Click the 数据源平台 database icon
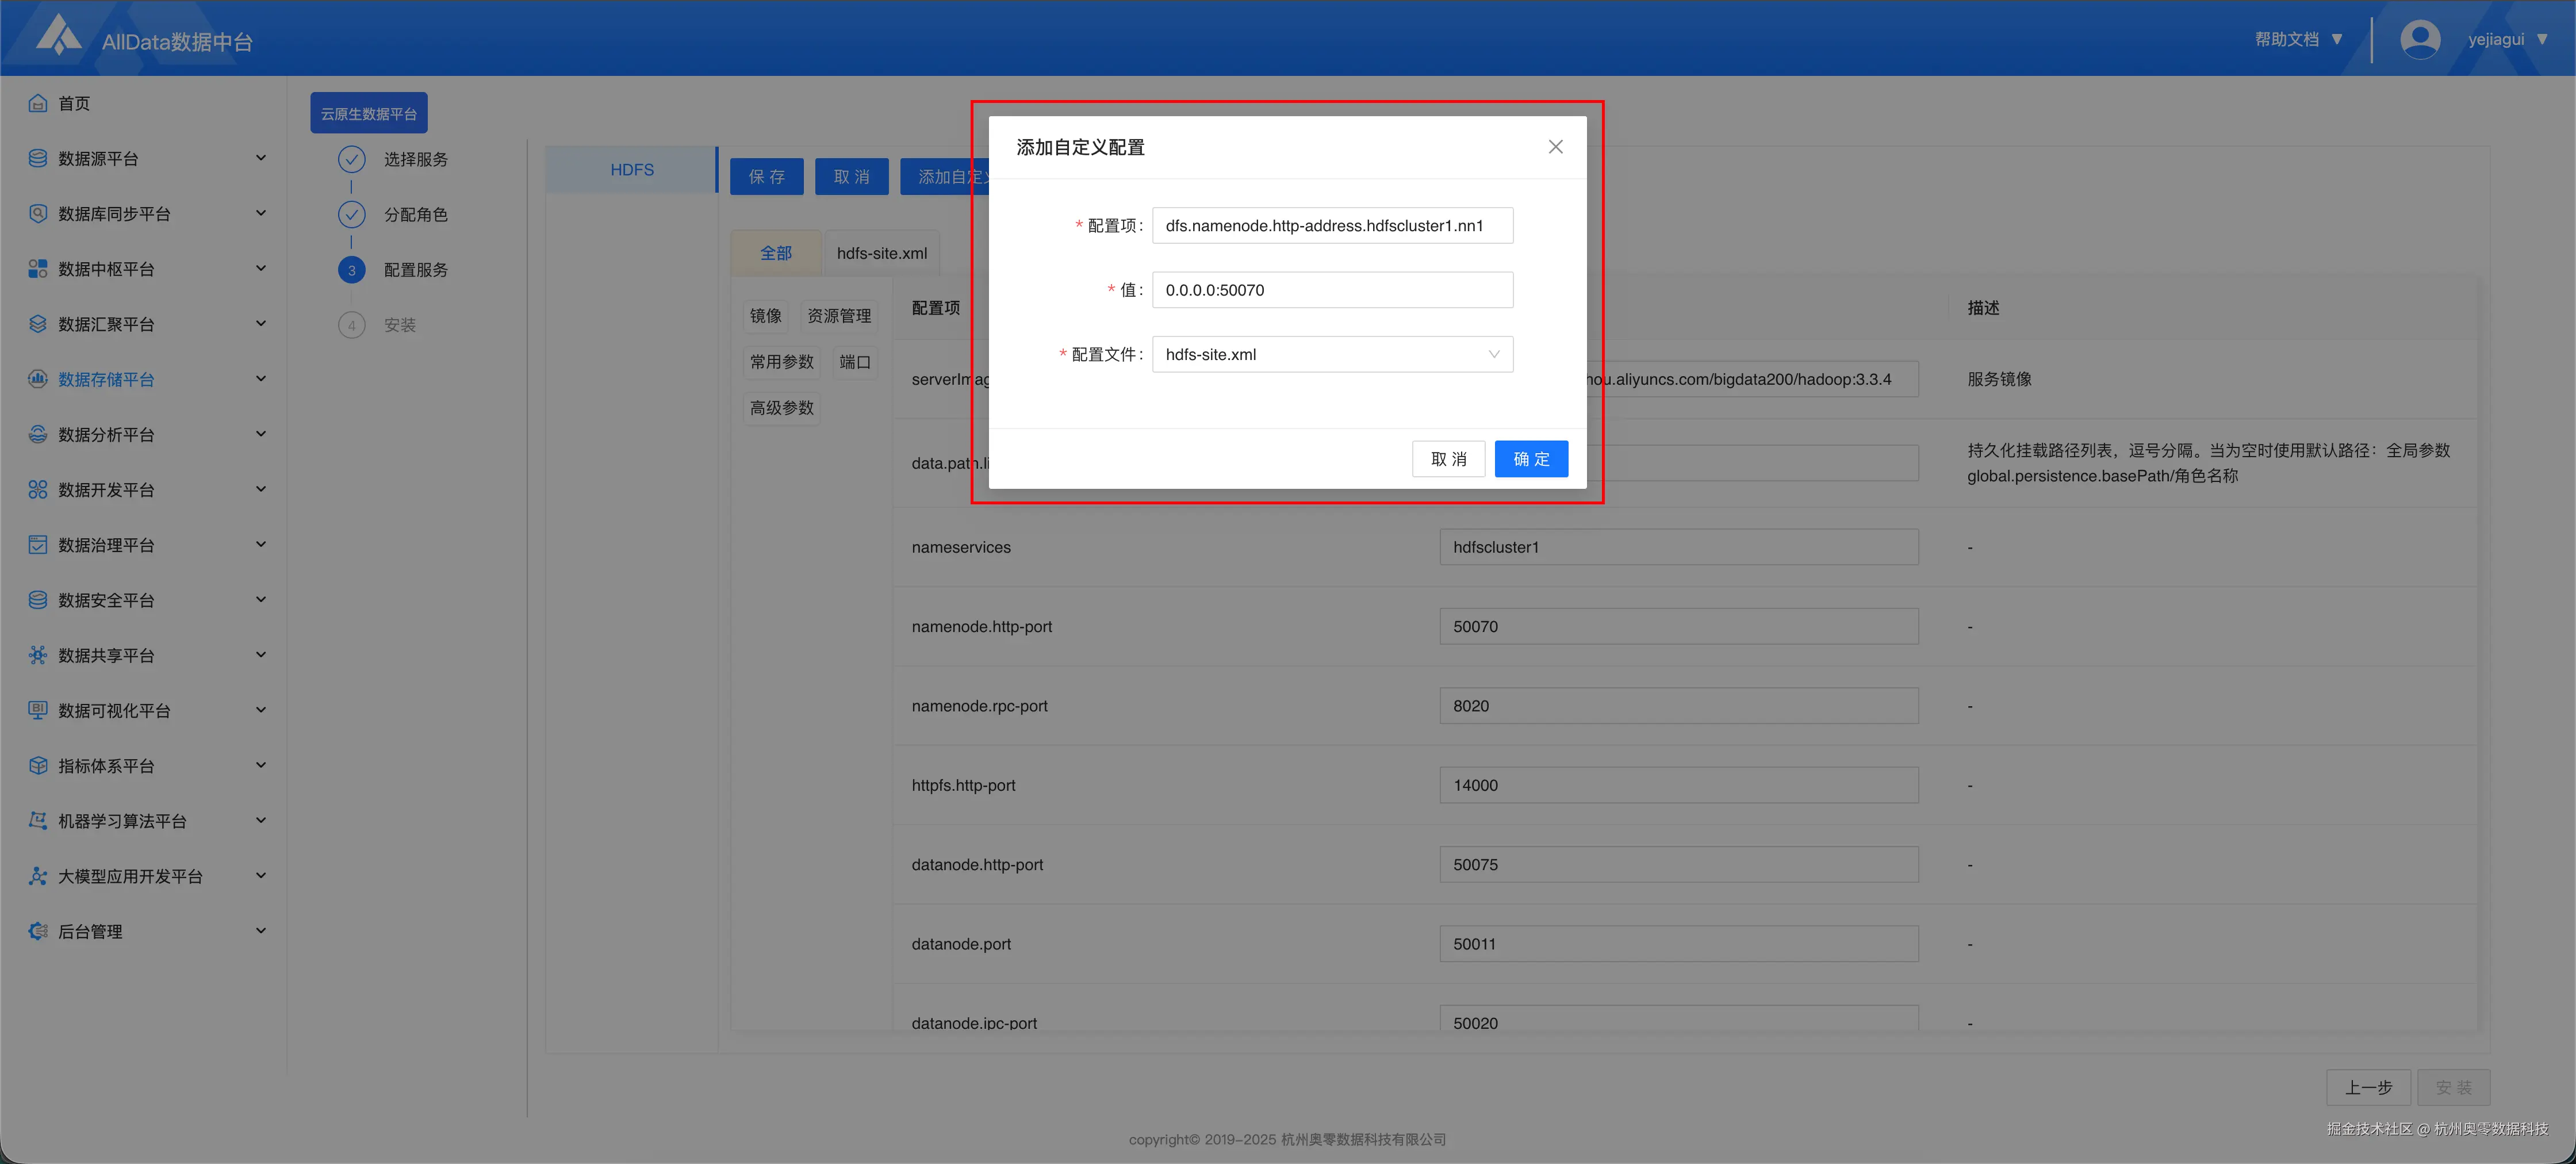Screen dimensions: 2576x1164 tap(38, 158)
